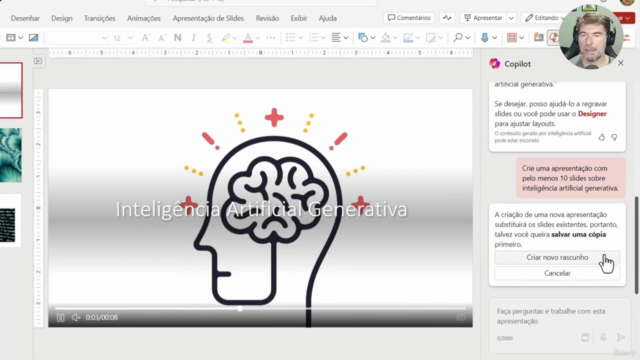The image size is (640, 360).
Task: Give thumbs down to Copilot response
Action: 614,138
